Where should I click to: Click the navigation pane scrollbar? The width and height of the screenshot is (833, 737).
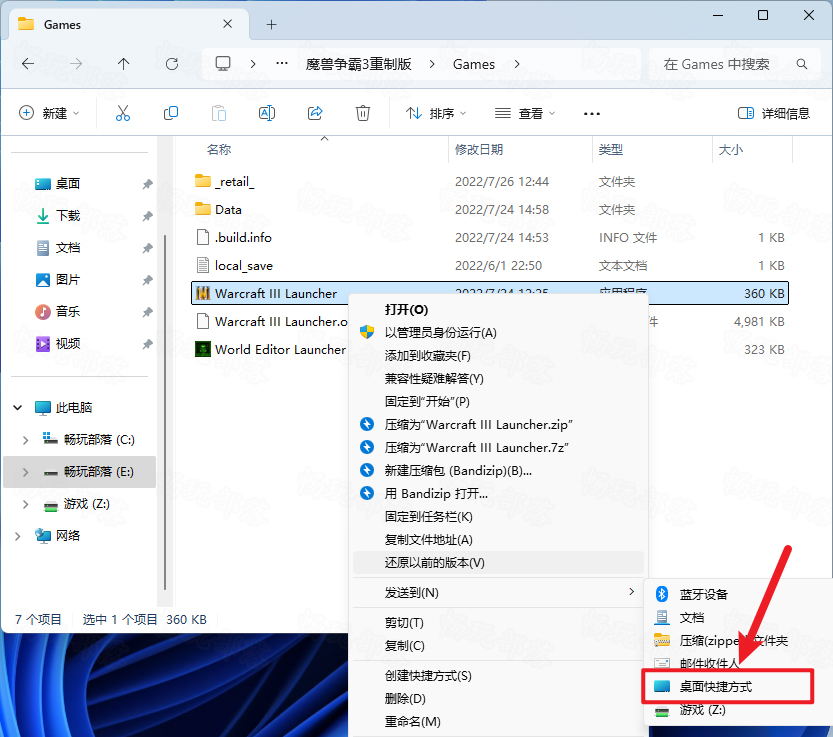(x=165, y=412)
